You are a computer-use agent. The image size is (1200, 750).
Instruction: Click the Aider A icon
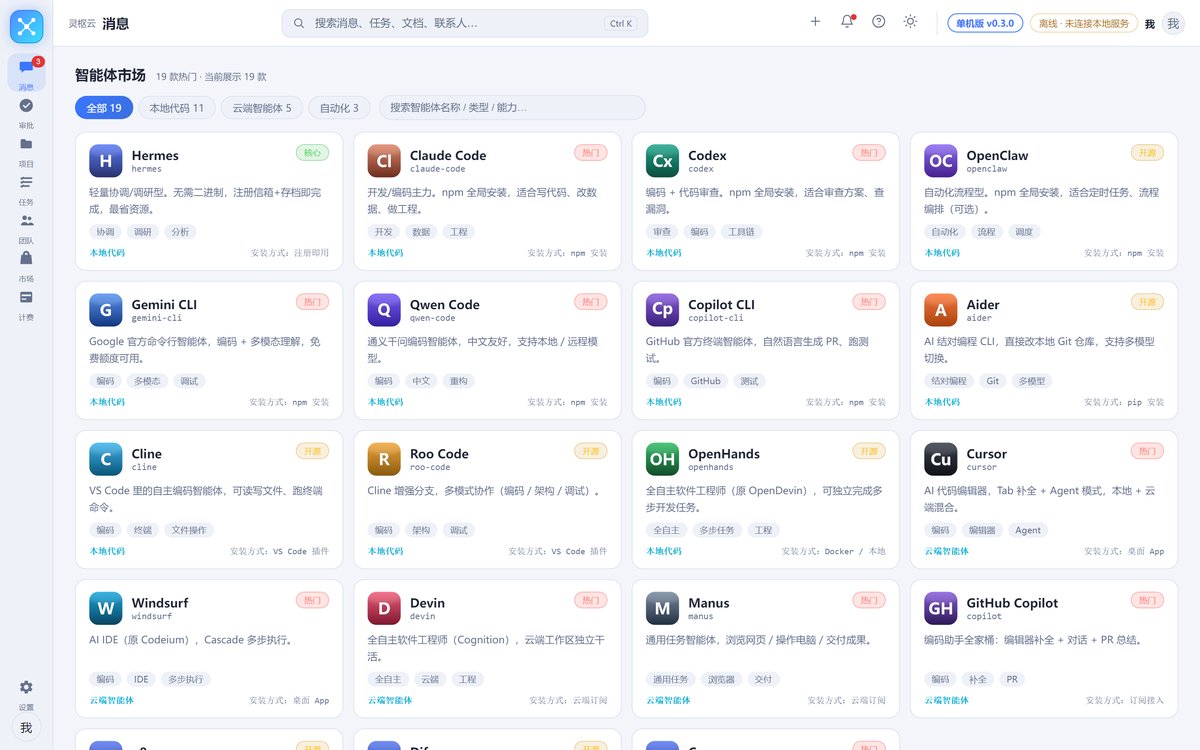pyautogui.click(x=941, y=310)
